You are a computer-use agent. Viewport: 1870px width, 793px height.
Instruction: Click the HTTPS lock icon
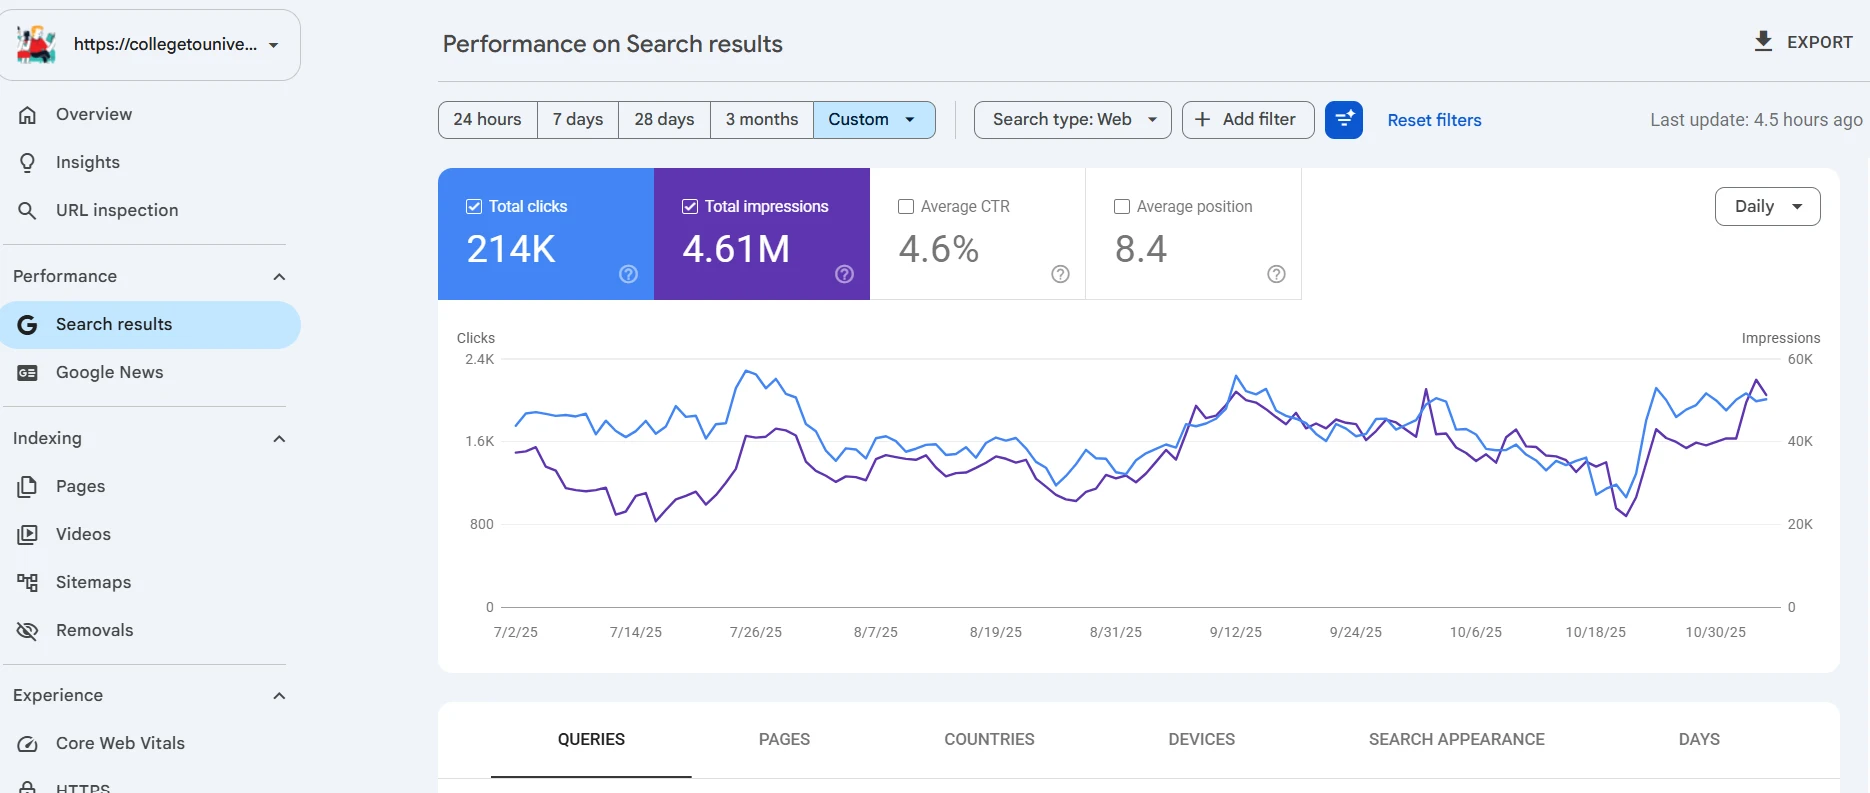click(28, 787)
